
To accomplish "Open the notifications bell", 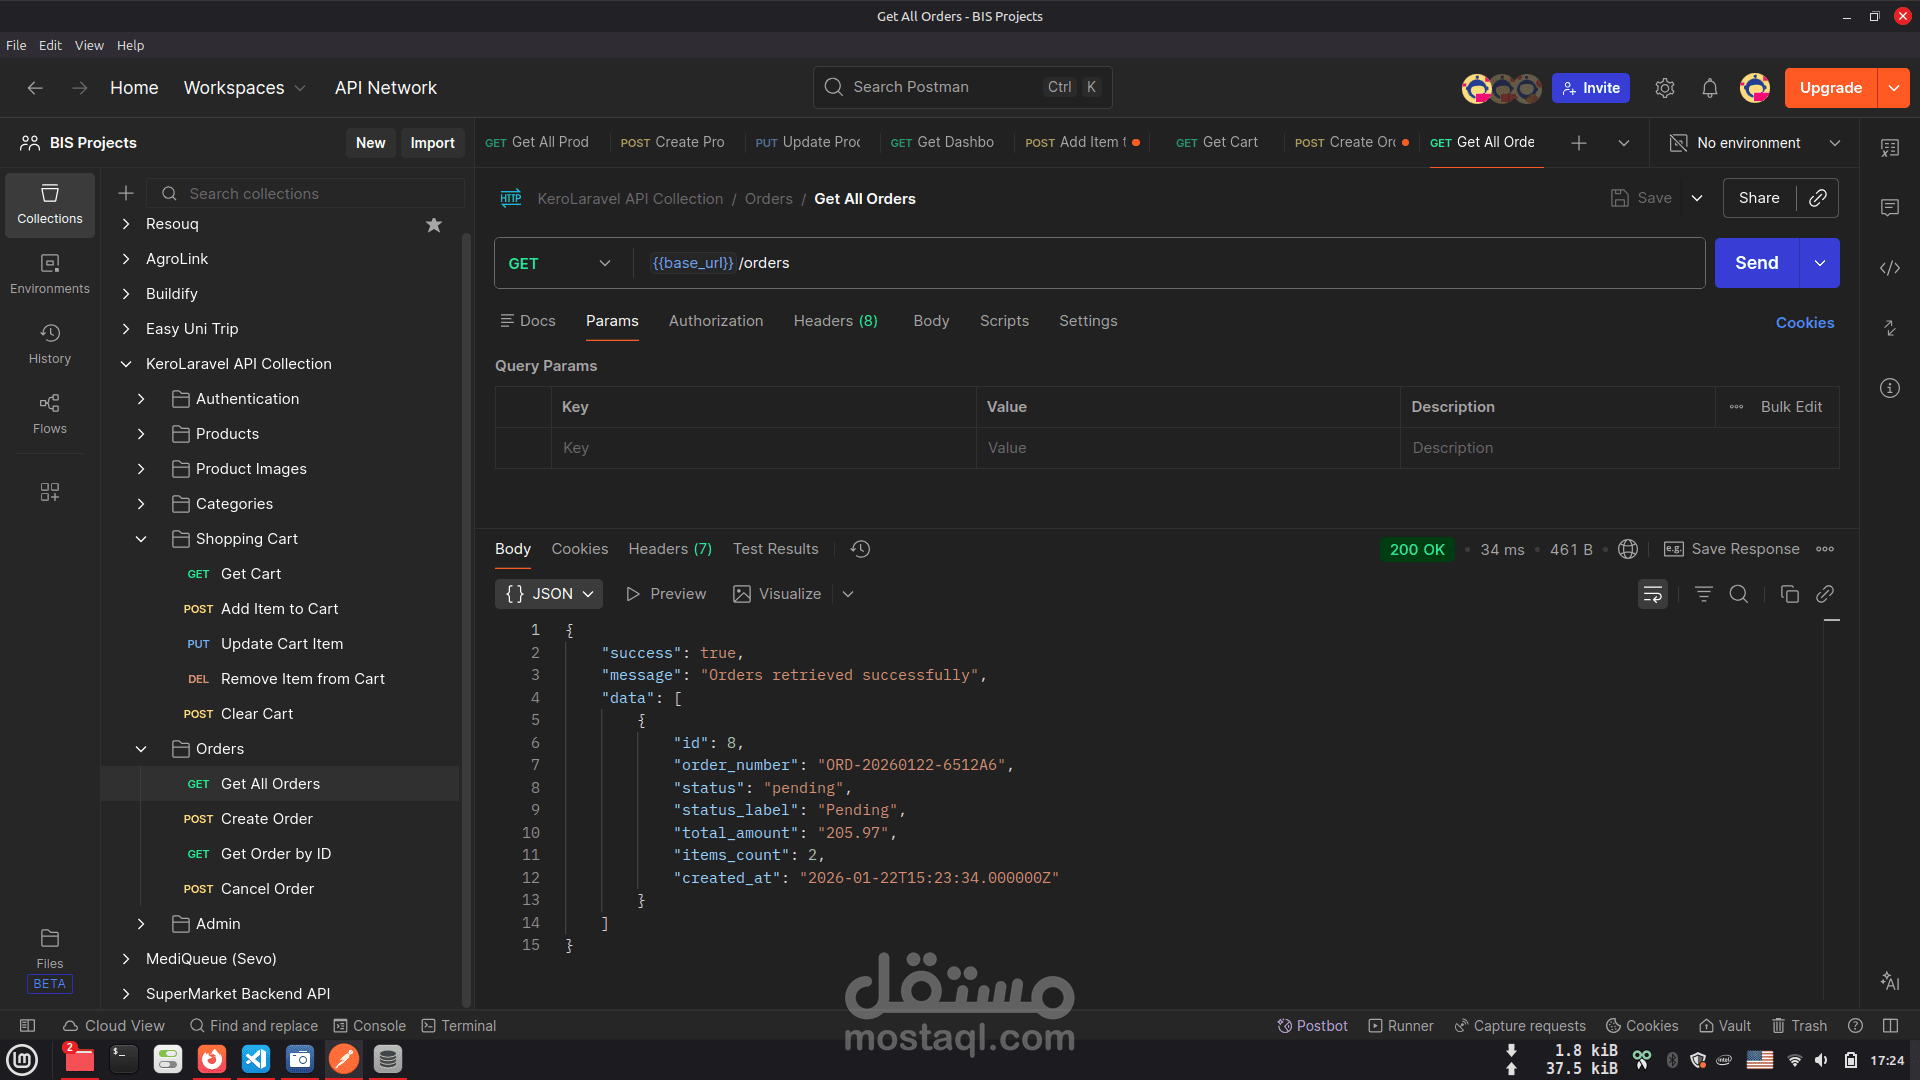I will [x=1709, y=88].
